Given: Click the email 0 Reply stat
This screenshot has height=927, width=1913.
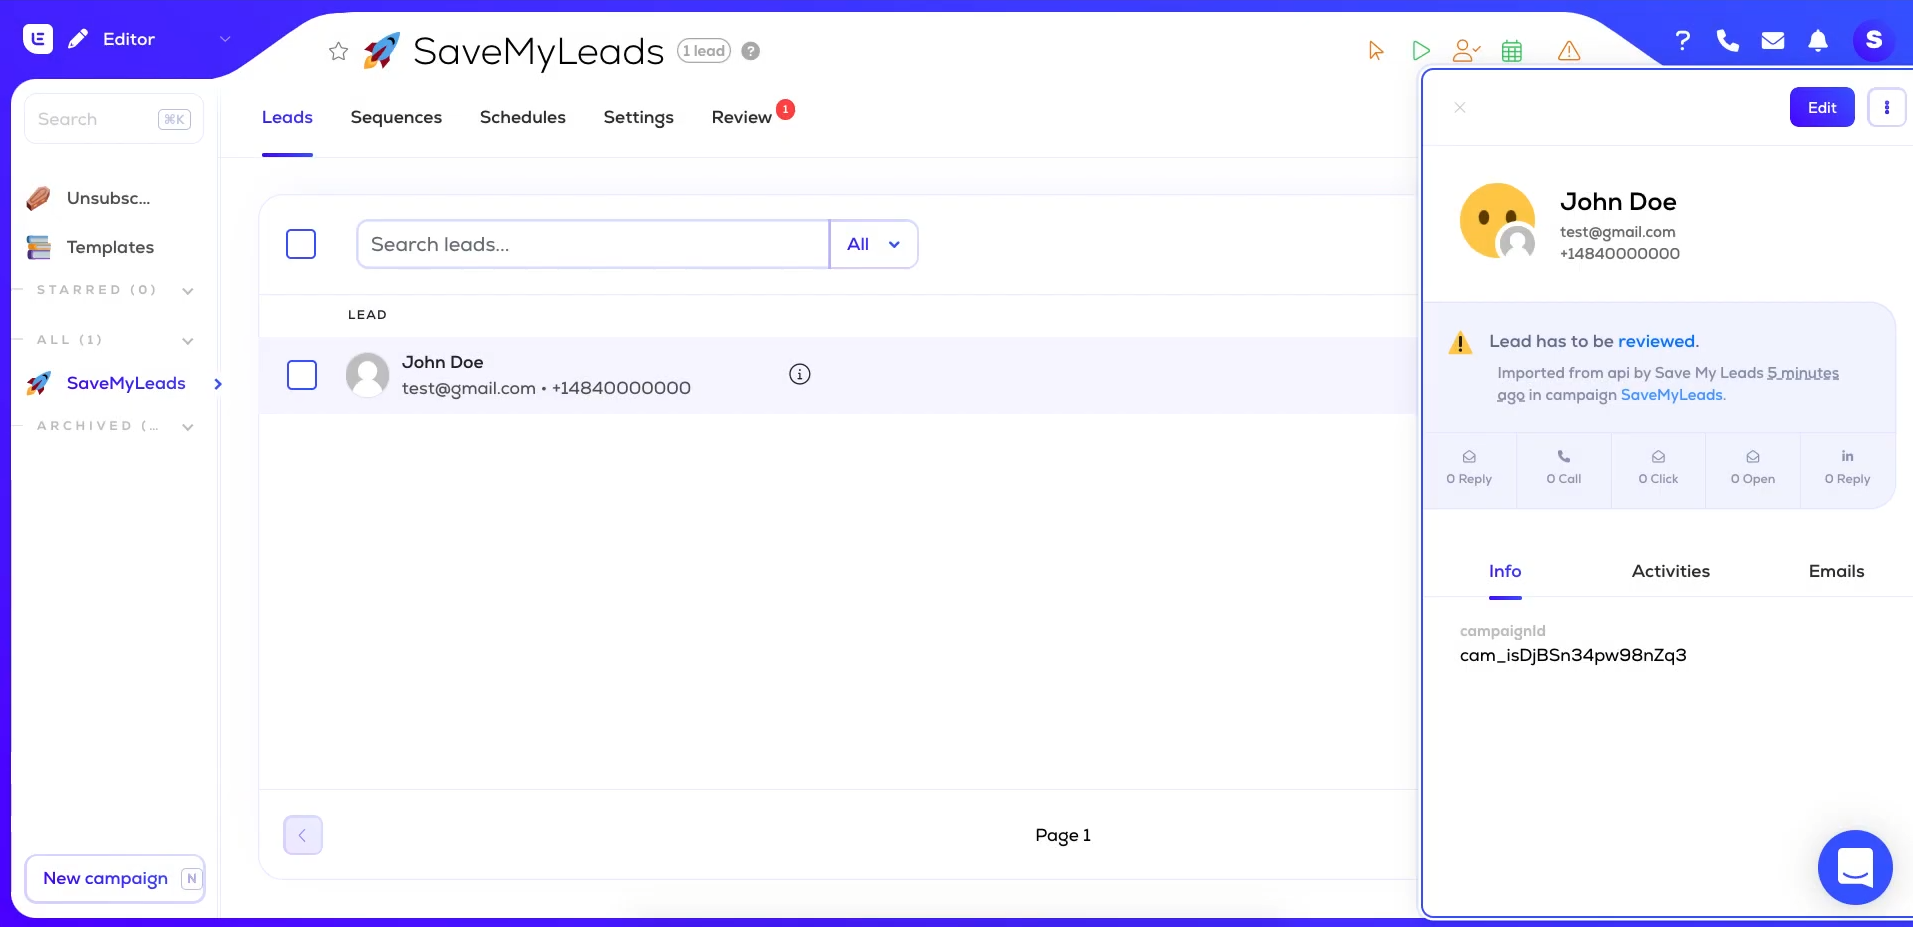Looking at the screenshot, I should [1469, 468].
